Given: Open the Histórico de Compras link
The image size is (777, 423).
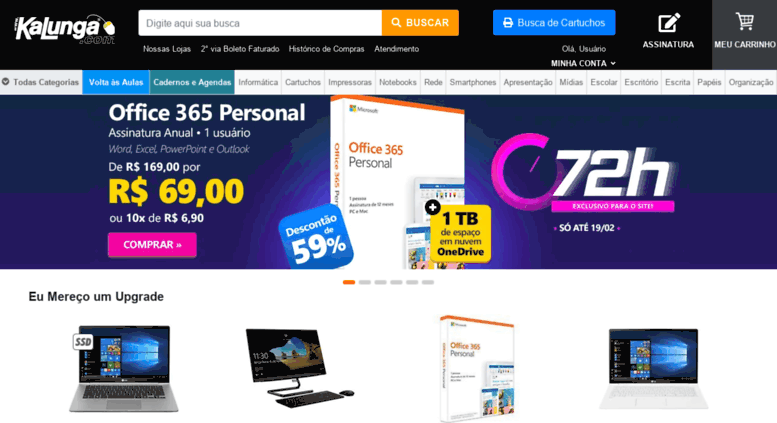Looking at the screenshot, I should [327, 49].
